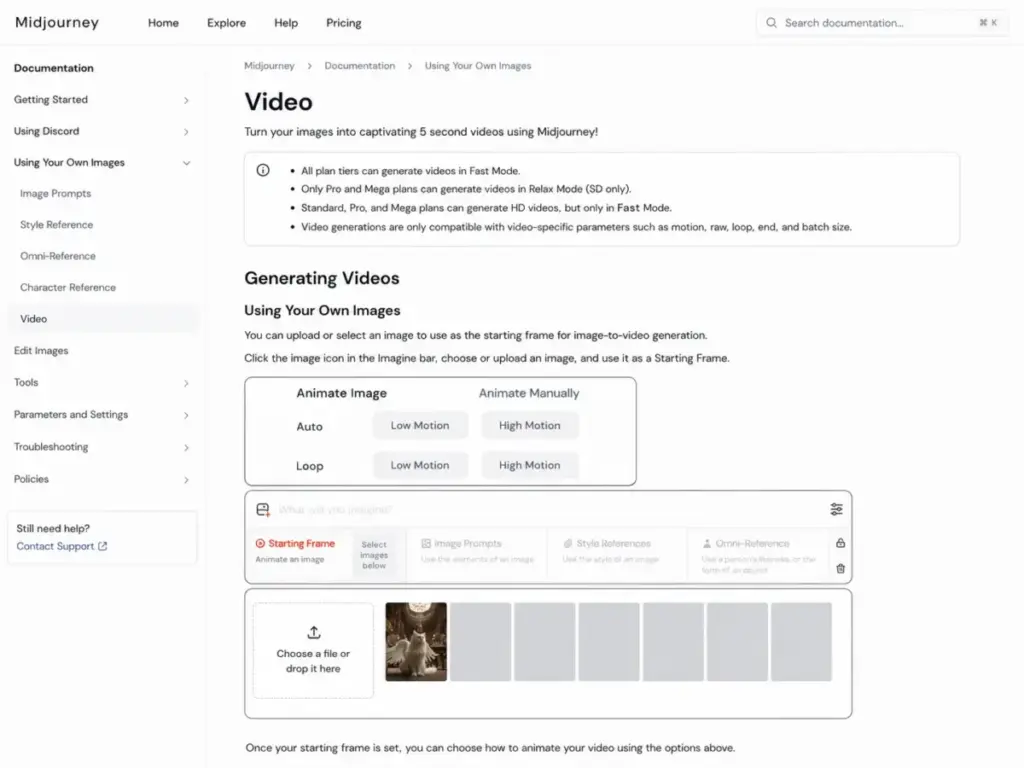The width and height of the screenshot is (1024, 768).
Task: Click High Motion button in Auto row
Action: [x=530, y=426]
